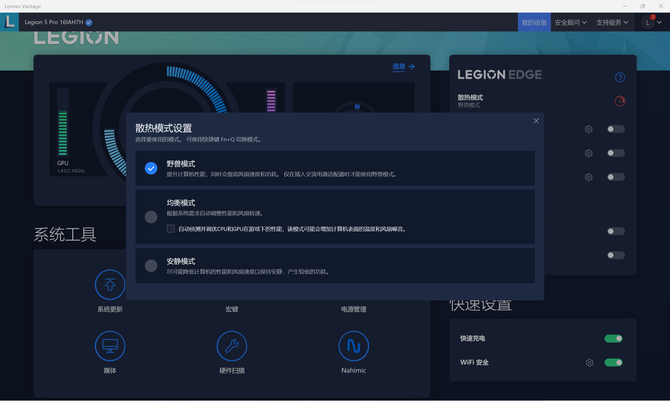Click the red 散热模式 gauge icon

[x=620, y=101]
